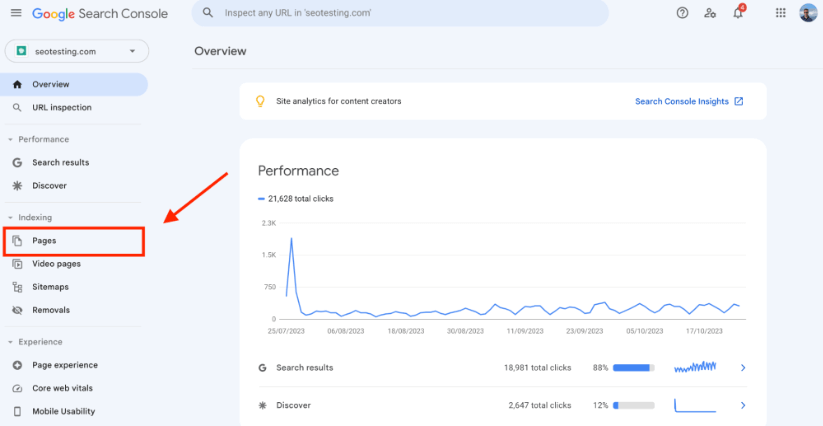Open Search Console Insights link

pos(682,101)
